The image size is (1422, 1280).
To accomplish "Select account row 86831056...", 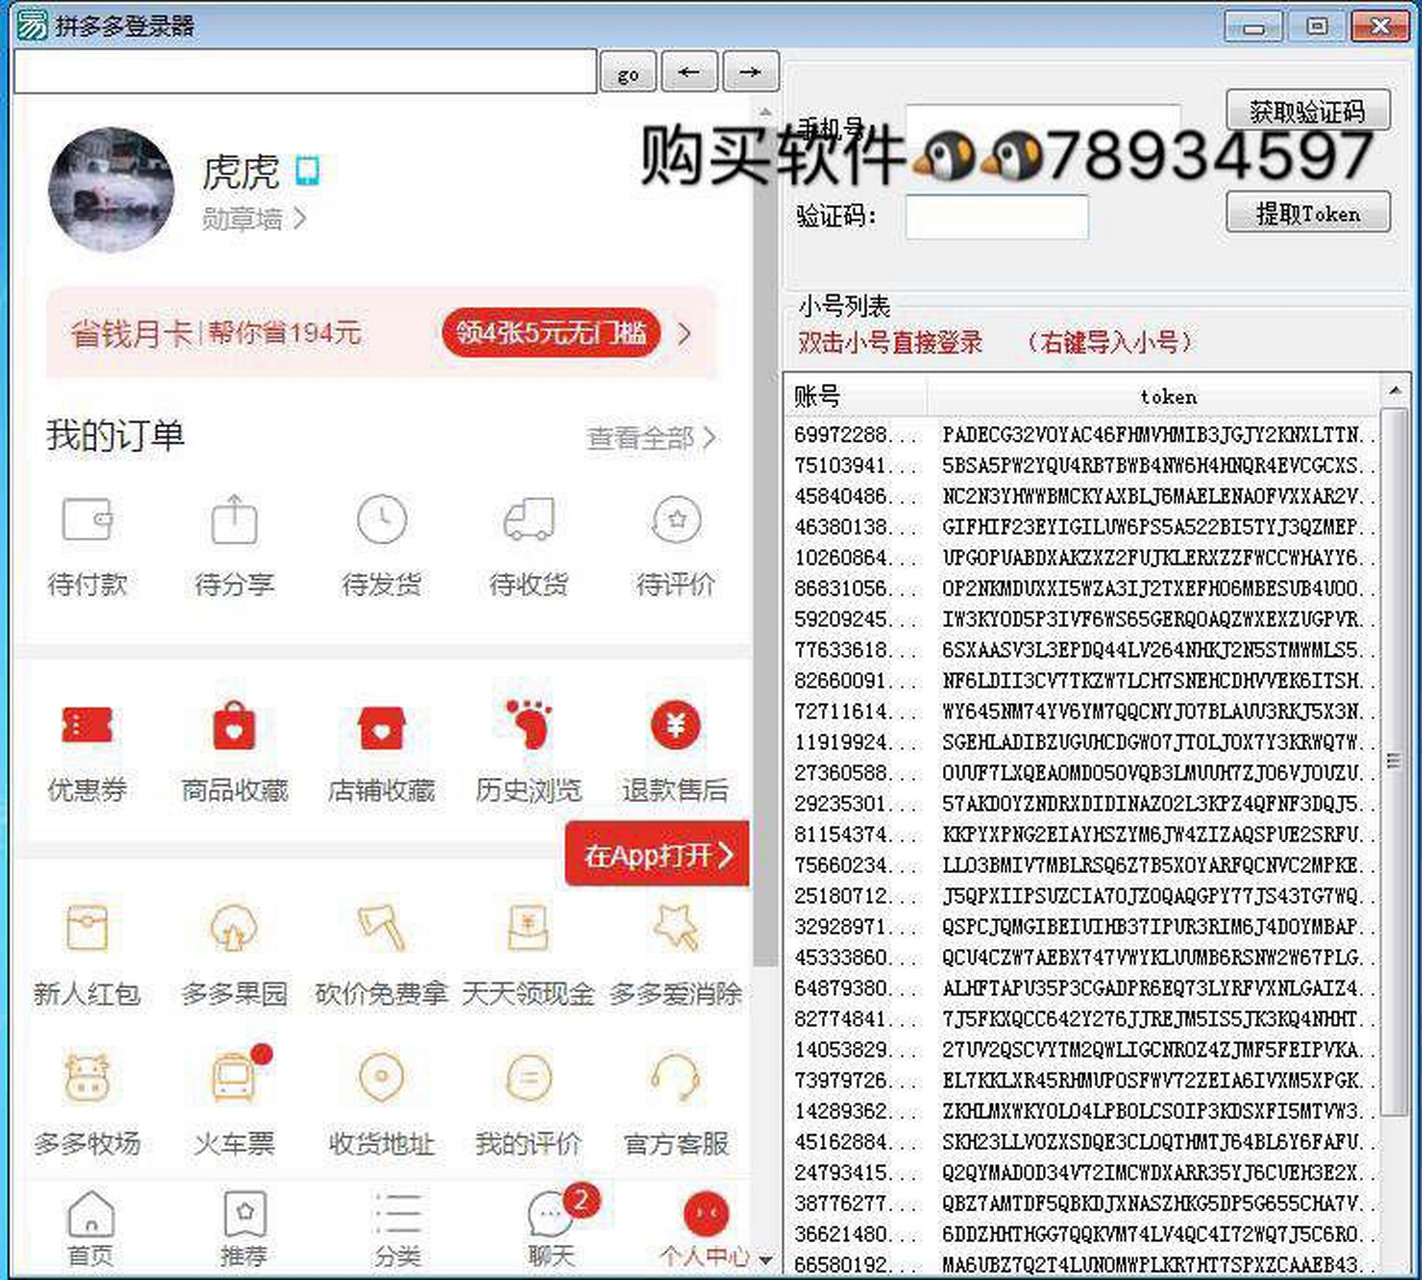I will [x=1083, y=589].
